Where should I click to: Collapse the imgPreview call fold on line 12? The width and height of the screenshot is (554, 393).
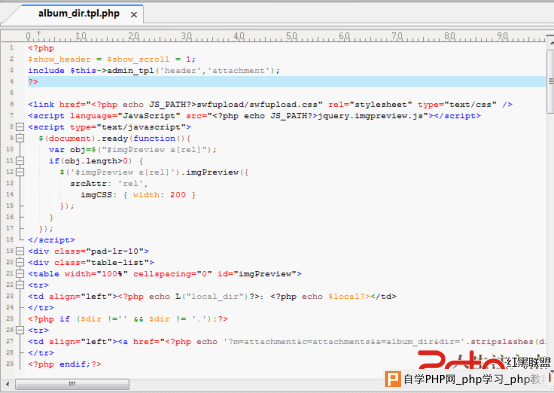click(20, 172)
